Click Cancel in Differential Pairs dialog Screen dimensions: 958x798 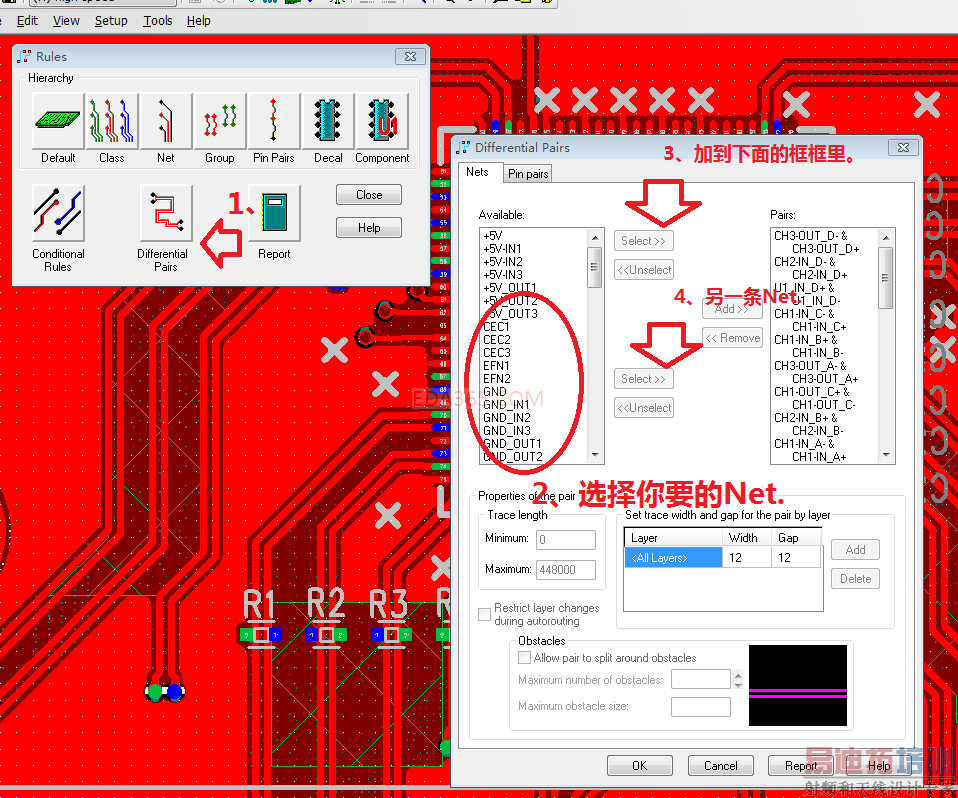coord(721,766)
